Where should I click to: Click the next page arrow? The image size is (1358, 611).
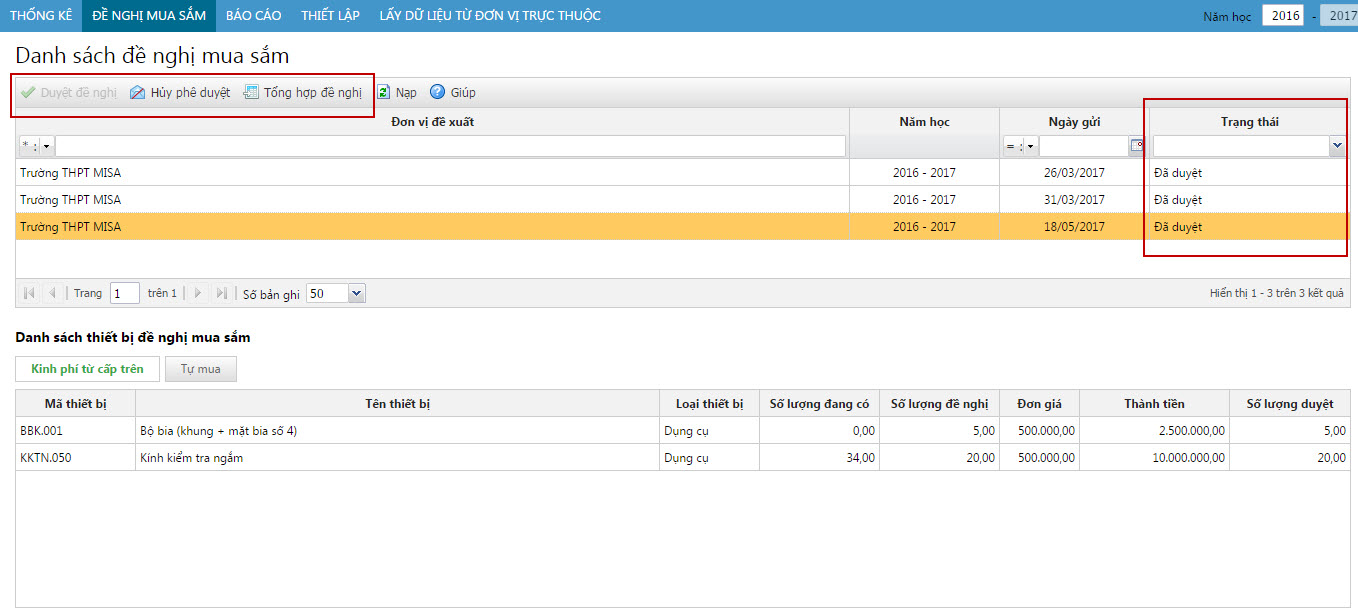198,293
